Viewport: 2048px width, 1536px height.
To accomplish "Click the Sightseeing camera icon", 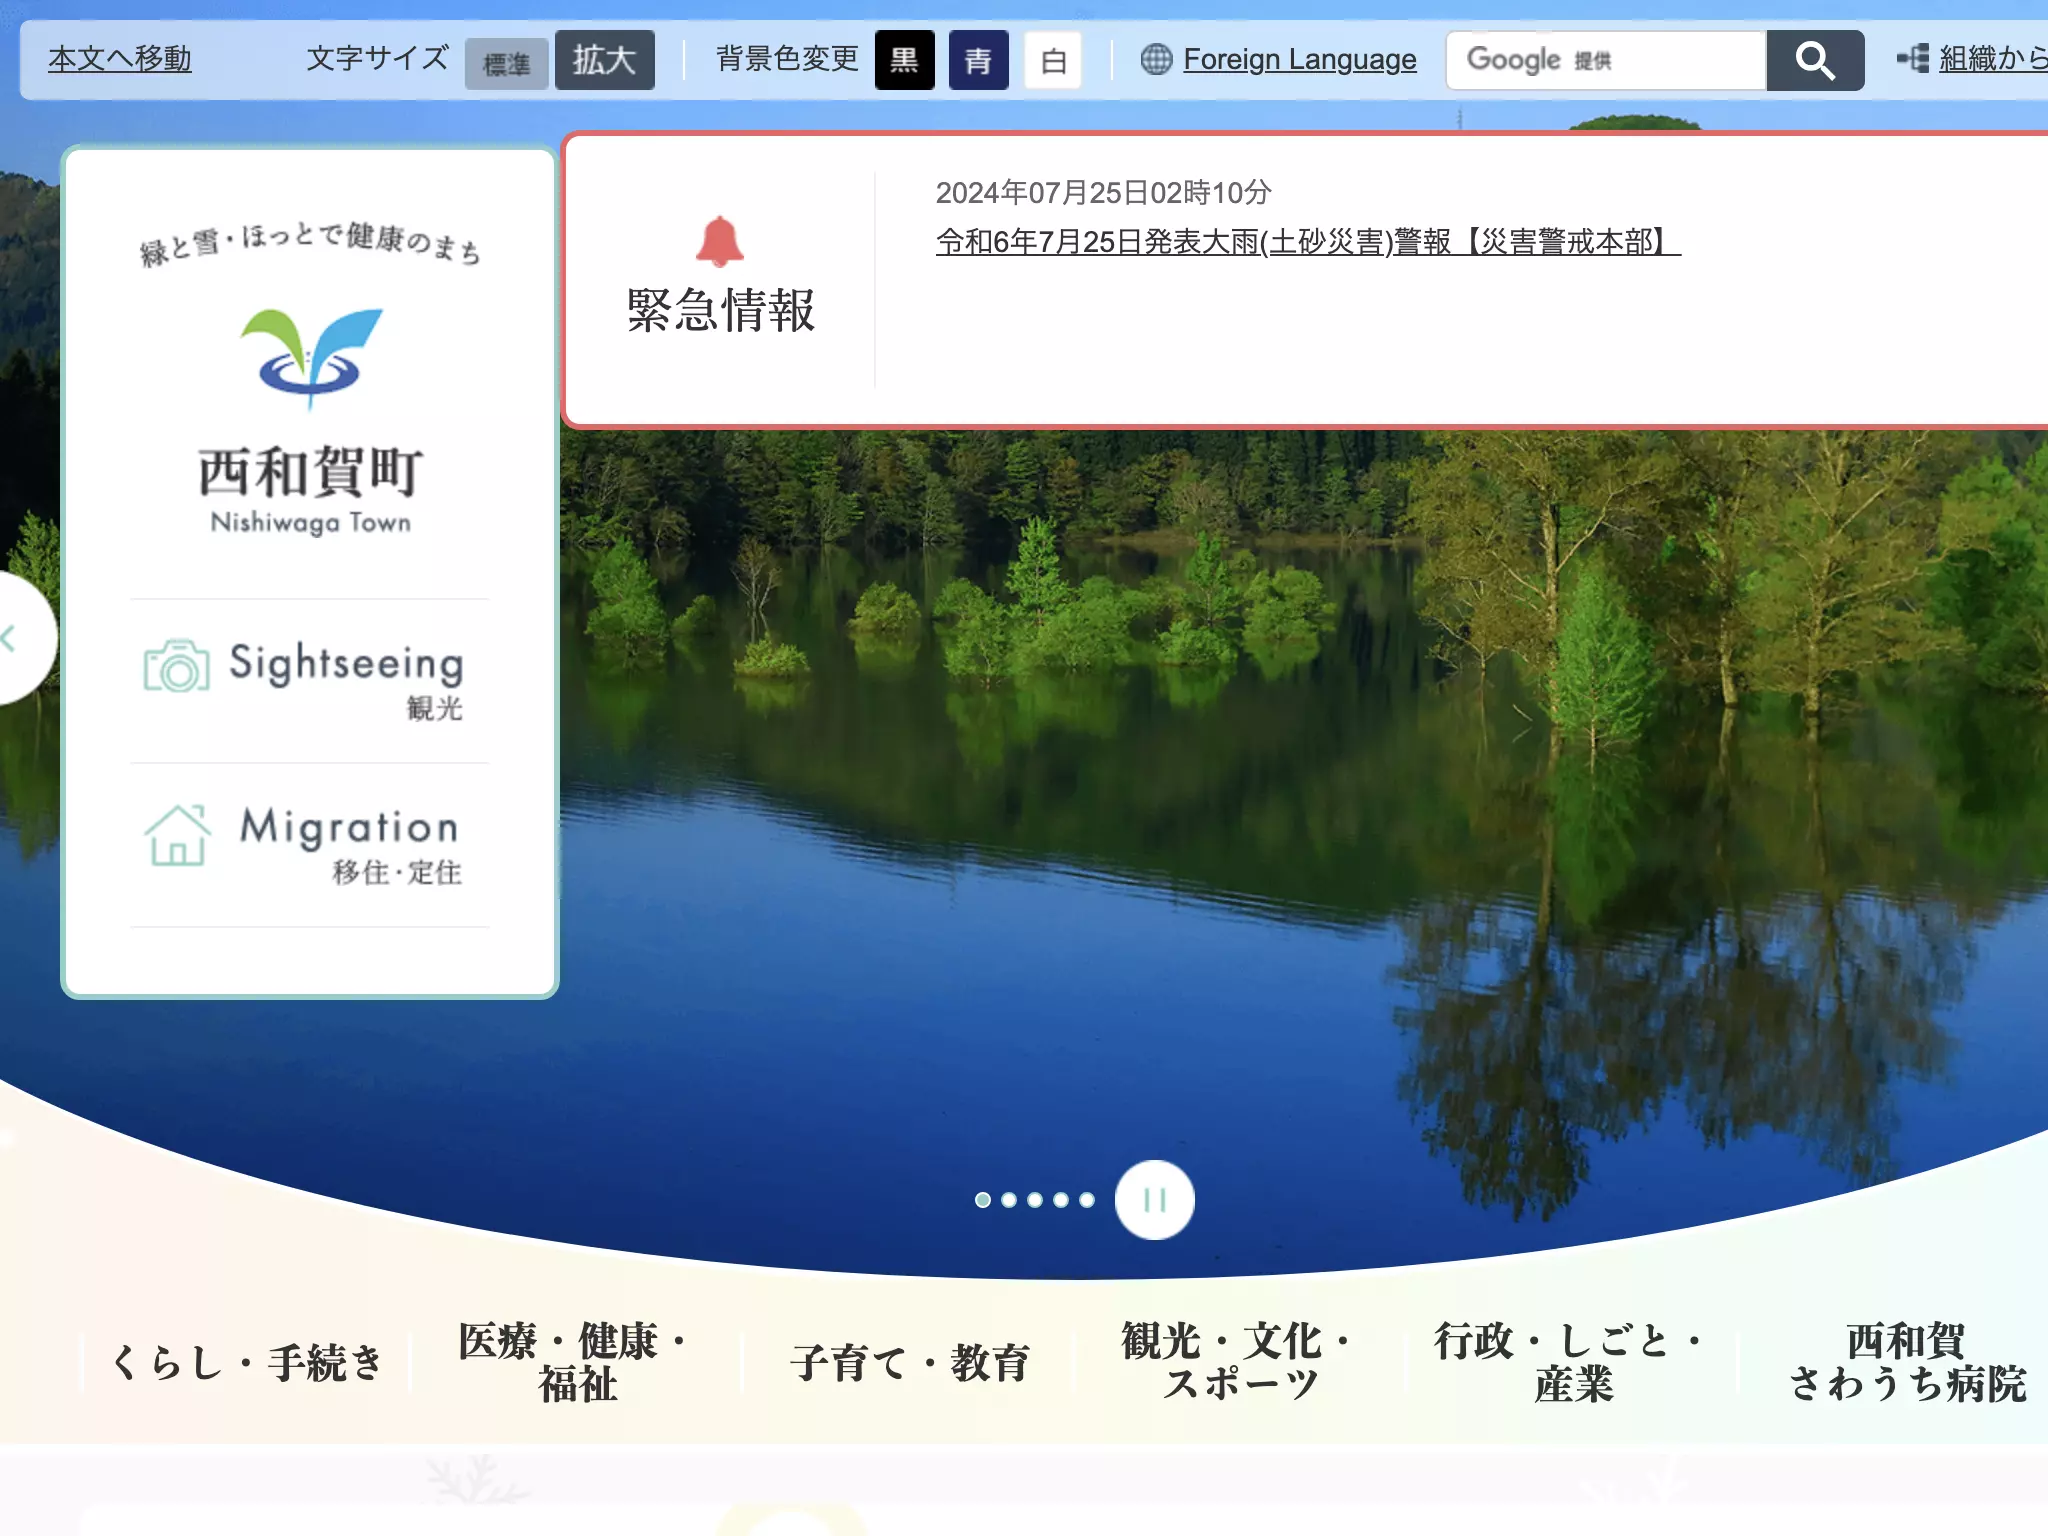I will point(177,666).
